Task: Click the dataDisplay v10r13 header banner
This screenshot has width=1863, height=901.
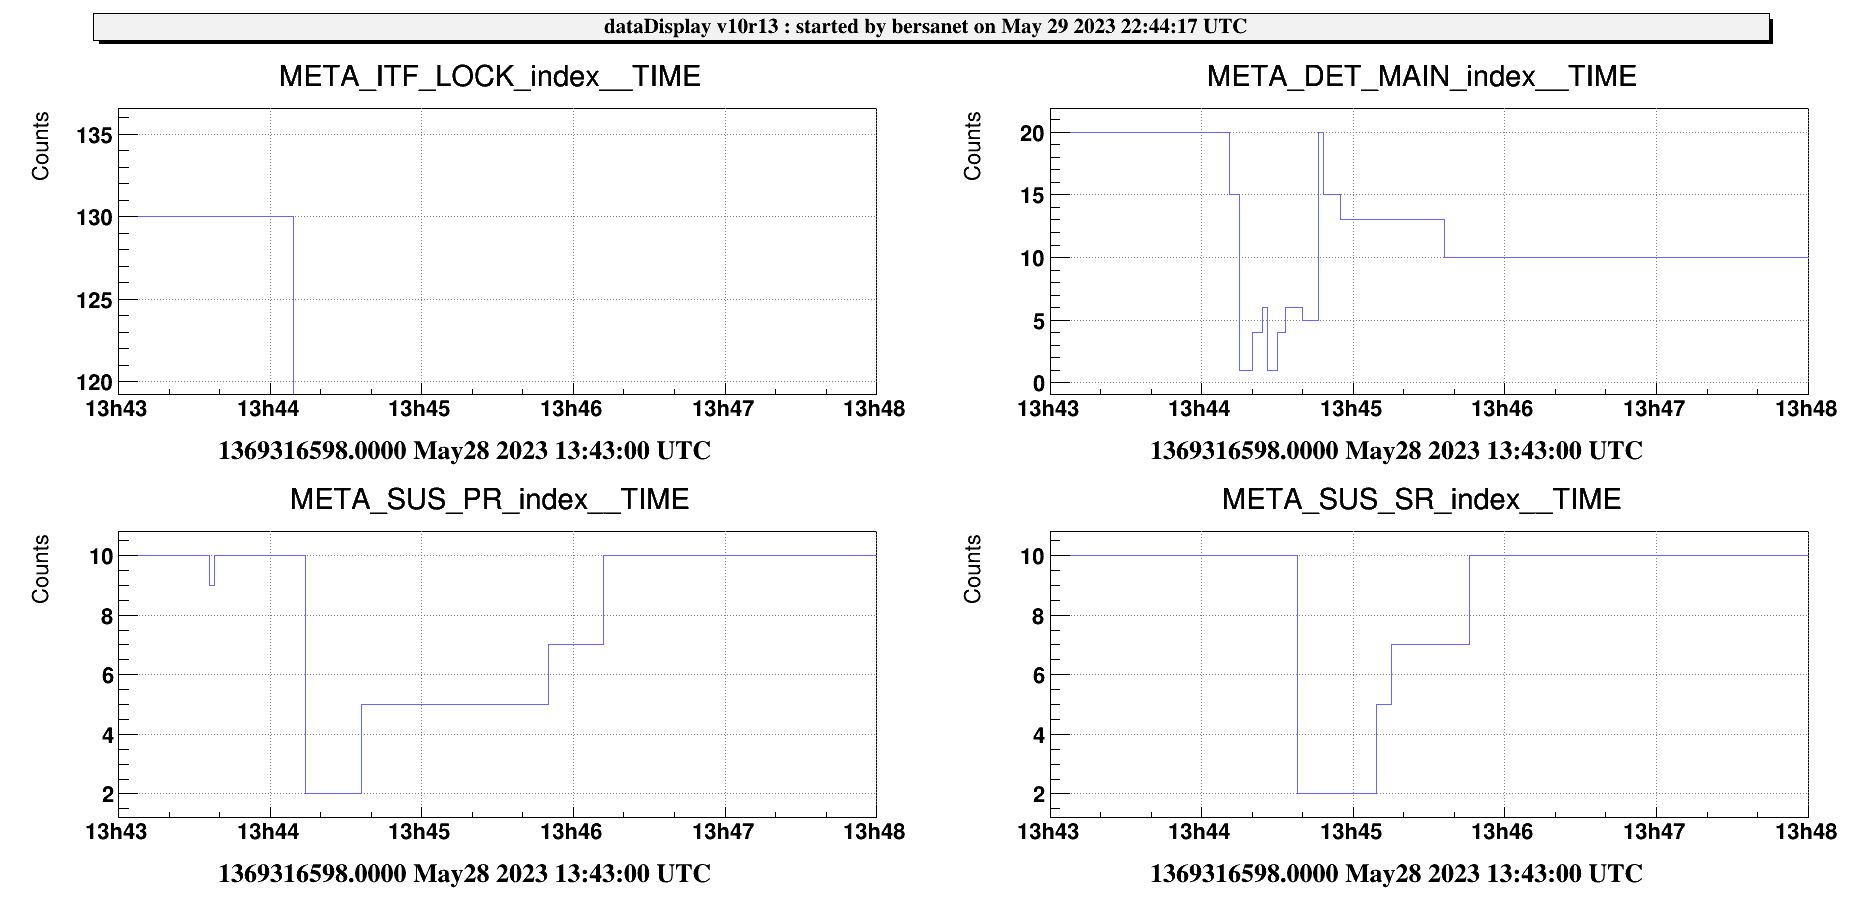Action: pos(930,27)
